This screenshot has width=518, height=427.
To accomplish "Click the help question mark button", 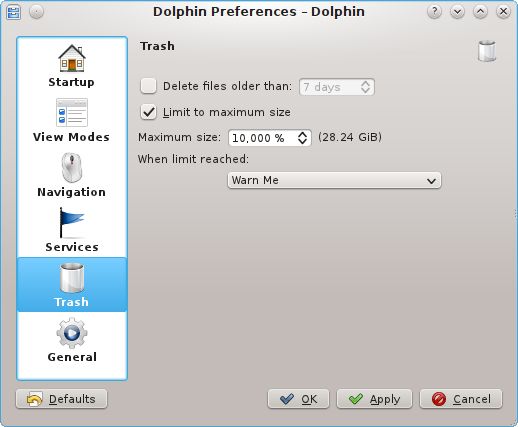I will pyautogui.click(x=434, y=12).
